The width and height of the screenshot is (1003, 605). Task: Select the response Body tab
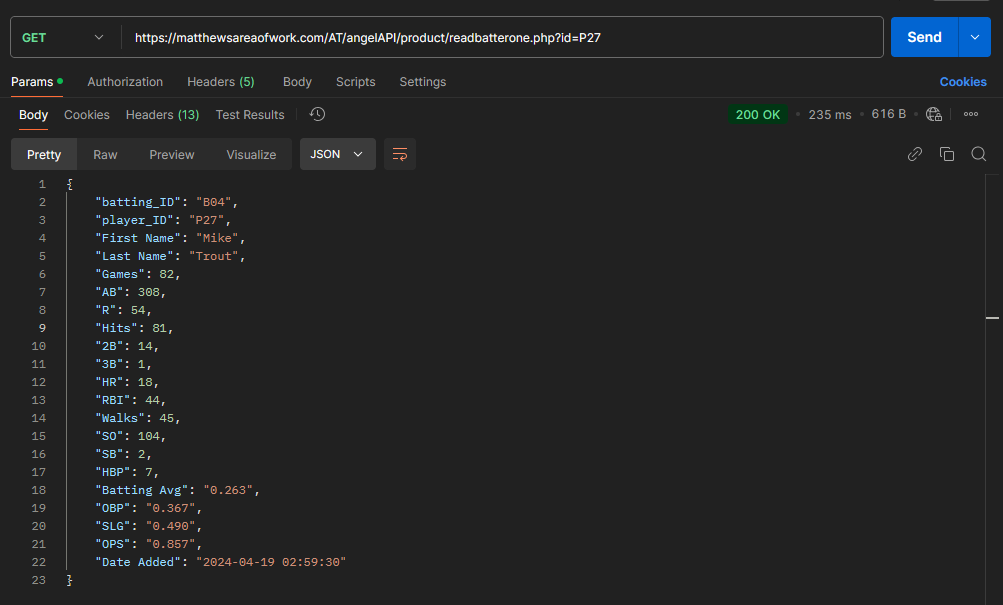[33, 114]
